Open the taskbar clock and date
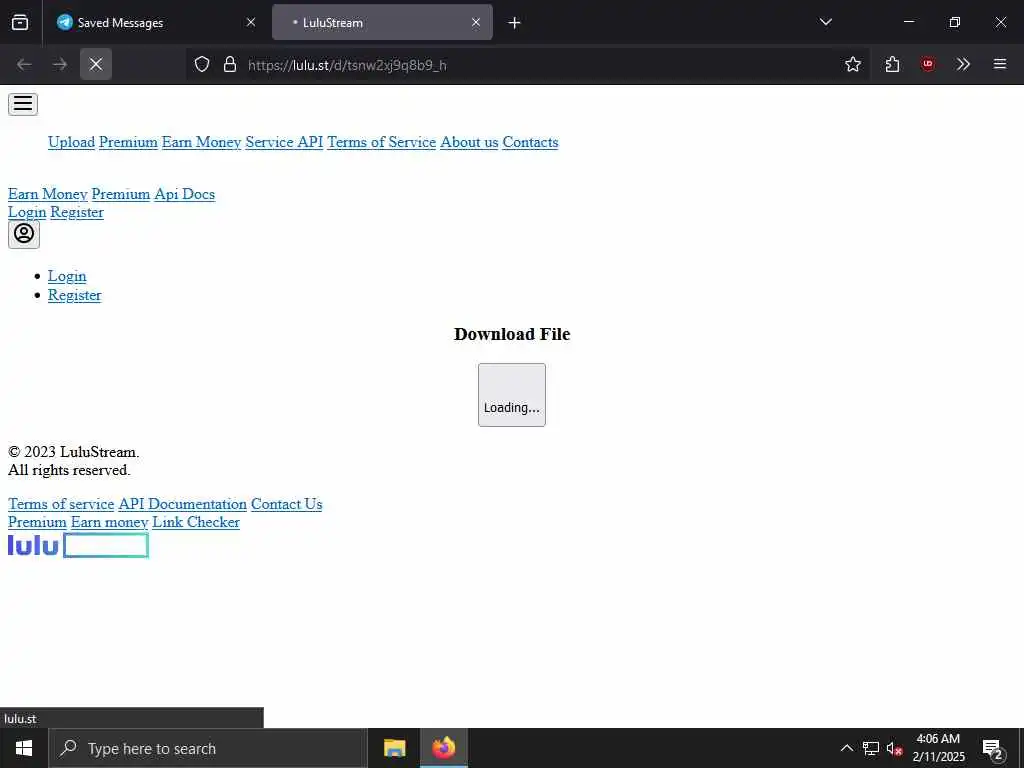 tap(938, 748)
